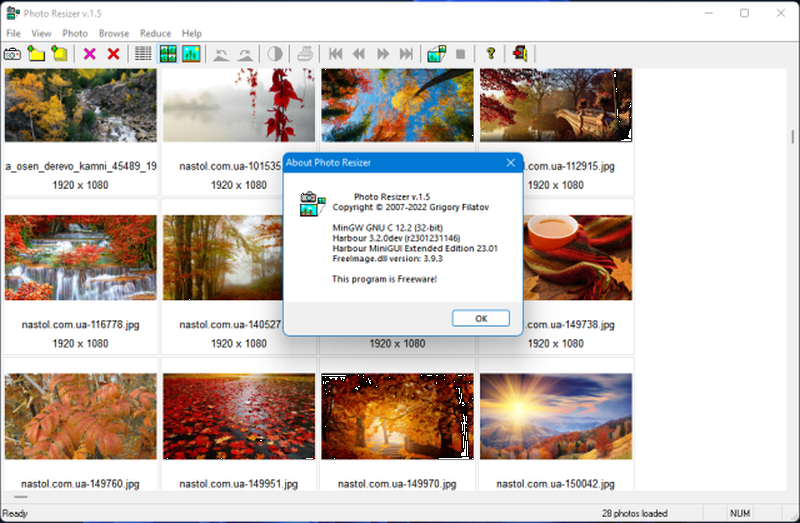The height and width of the screenshot is (523, 800).
Task: Click the yellow question mark help icon
Action: [x=490, y=53]
